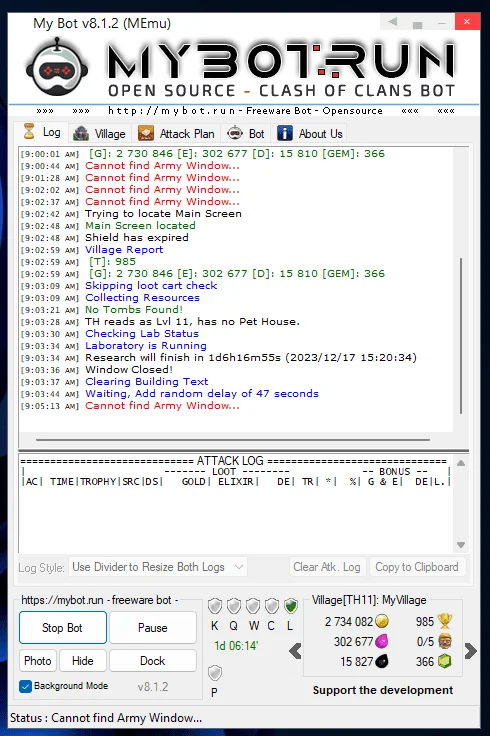
Task: Open the Log tab
Action: pos(41,132)
